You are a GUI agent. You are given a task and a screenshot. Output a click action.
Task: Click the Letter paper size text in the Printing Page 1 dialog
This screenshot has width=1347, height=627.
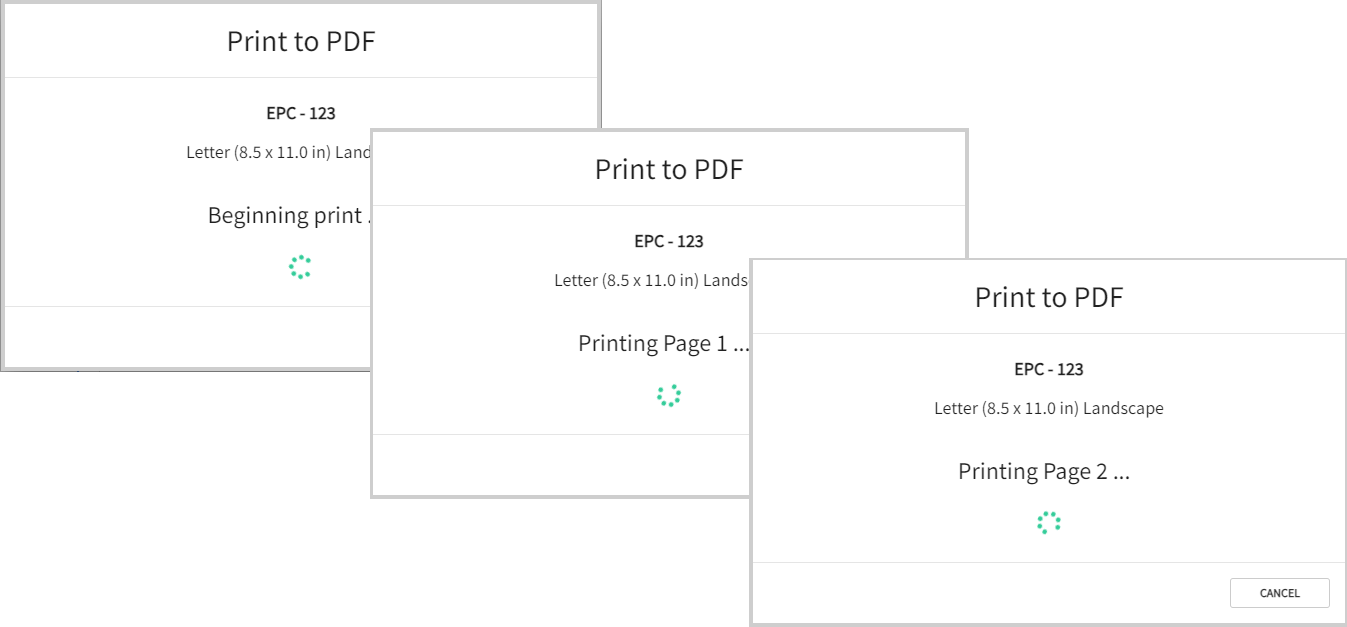click(651, 280)
